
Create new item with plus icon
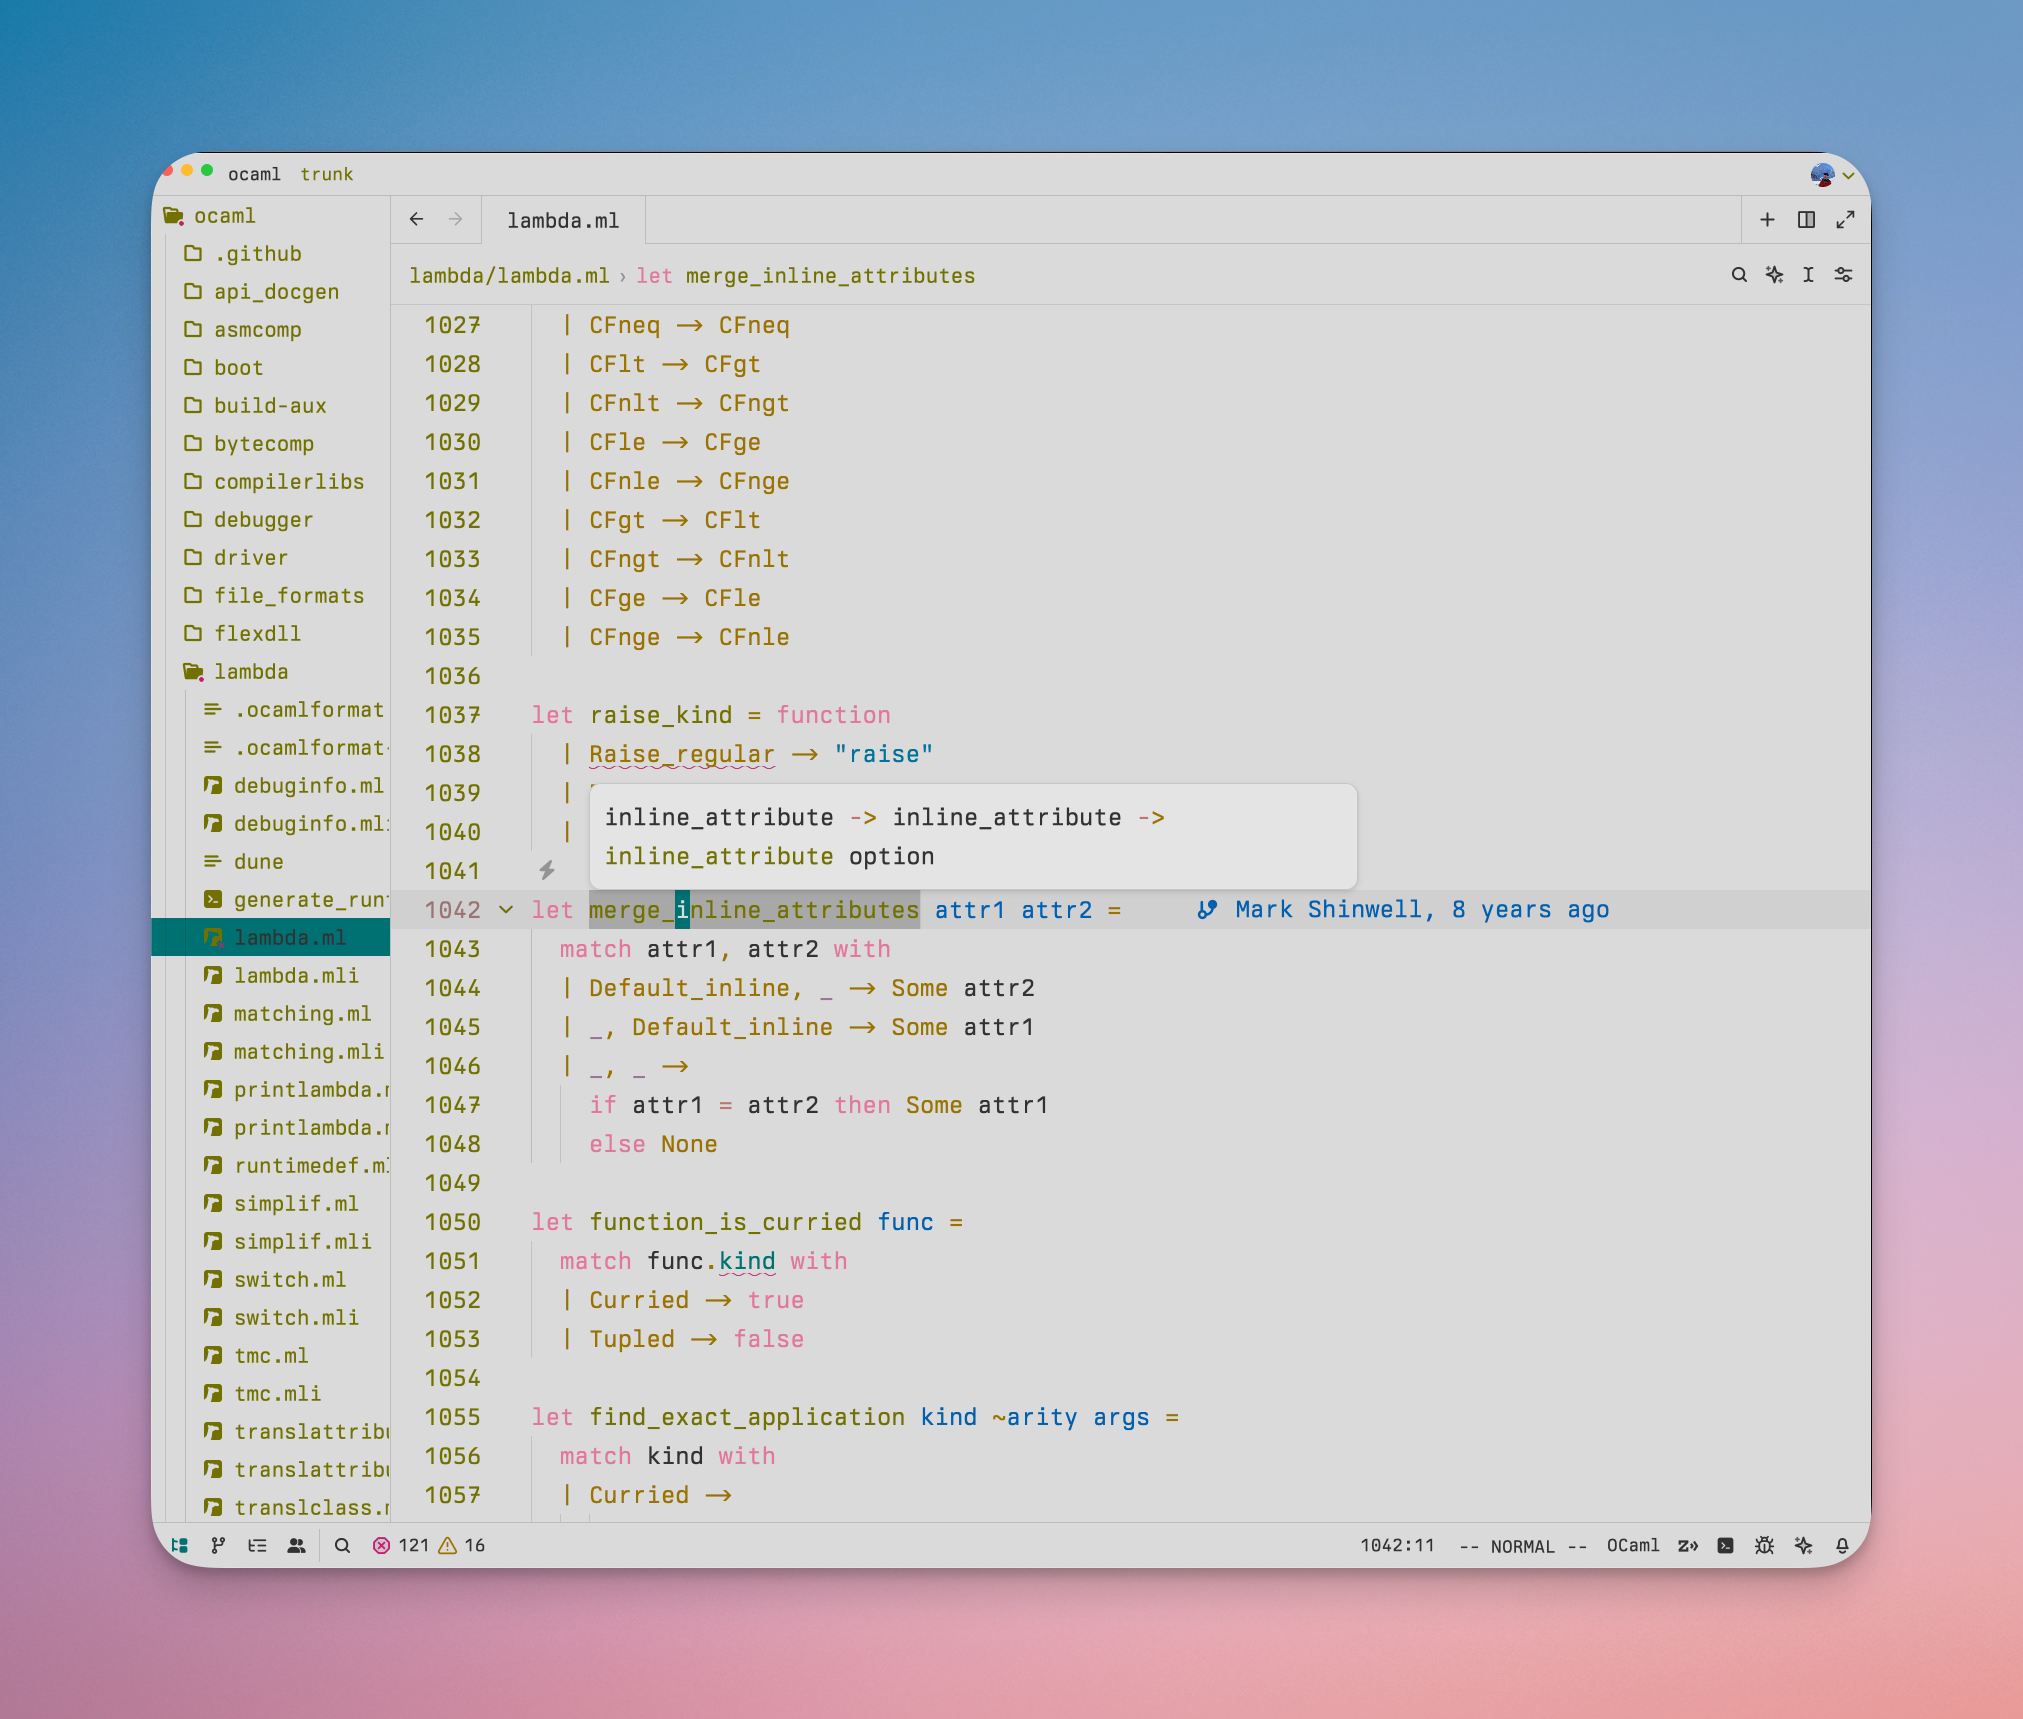pyautogui.click(x=1767, y=220)
